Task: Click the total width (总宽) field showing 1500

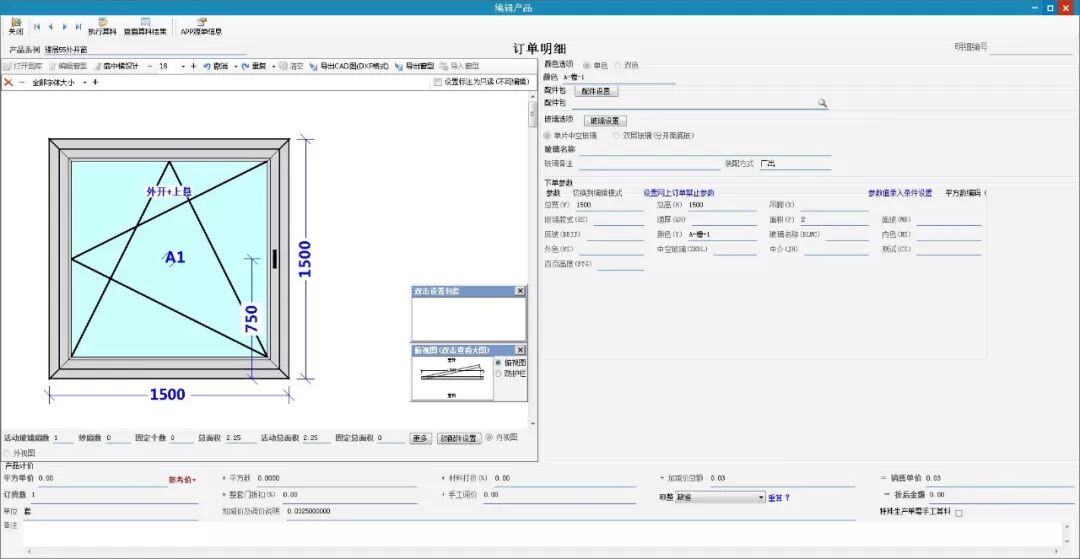Action: (x=608, y=205)
